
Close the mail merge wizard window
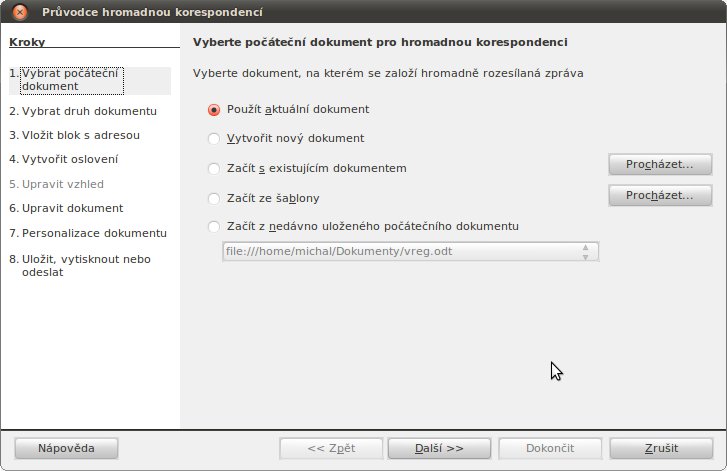pos(20,12)
